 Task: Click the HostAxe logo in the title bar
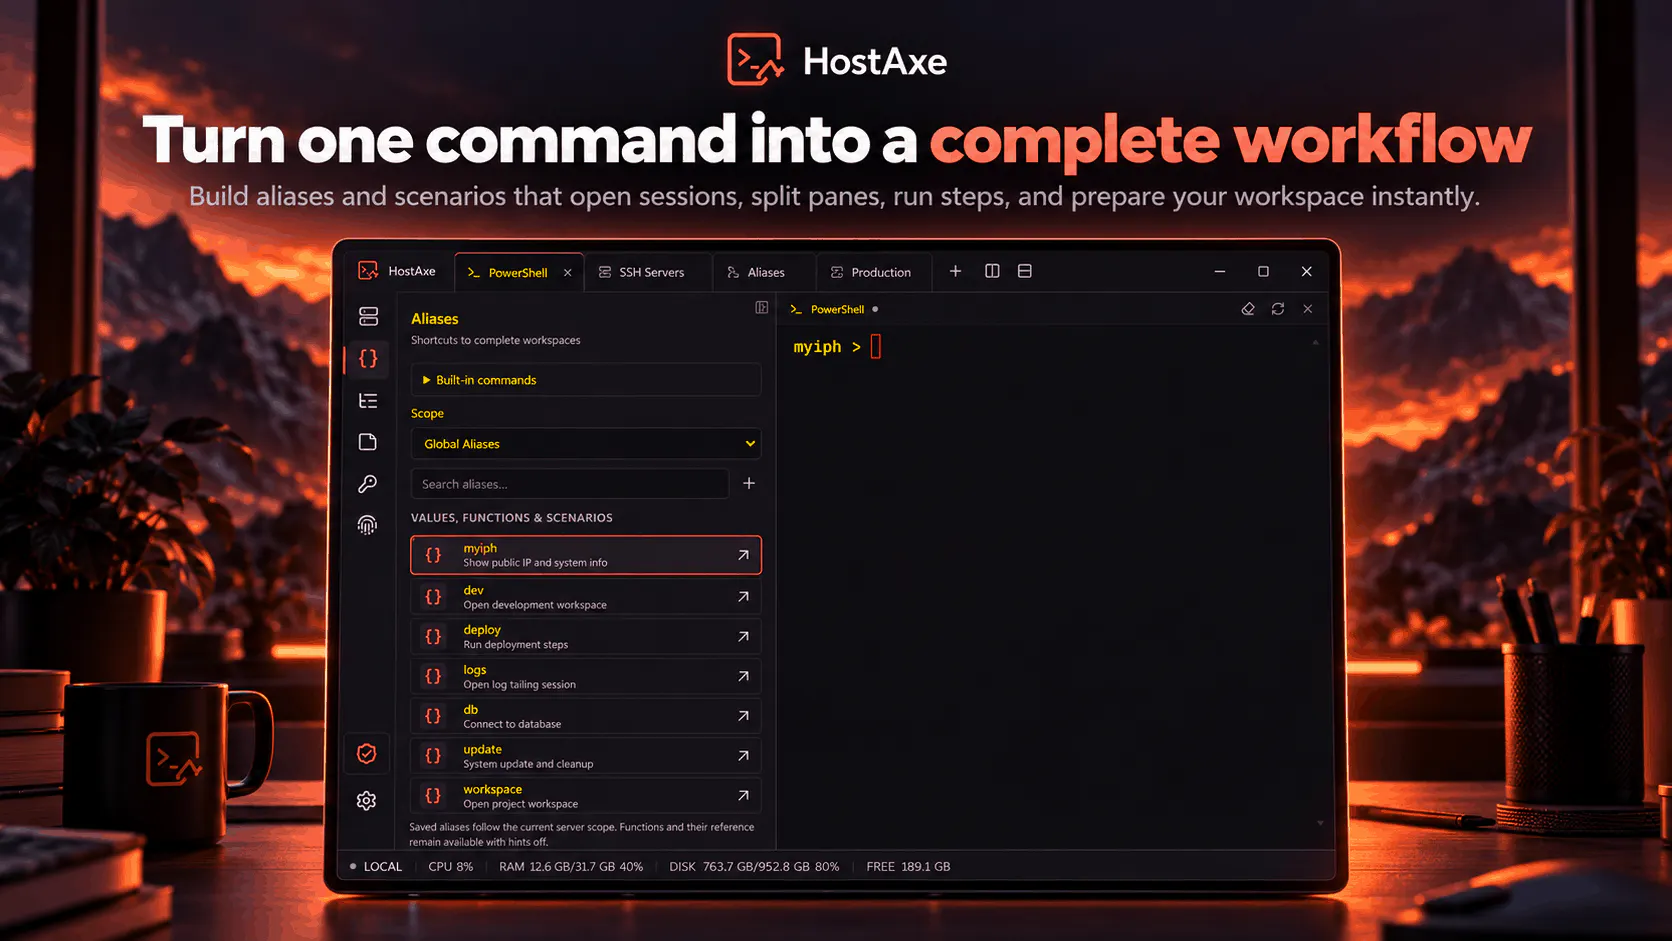point(368,271)
